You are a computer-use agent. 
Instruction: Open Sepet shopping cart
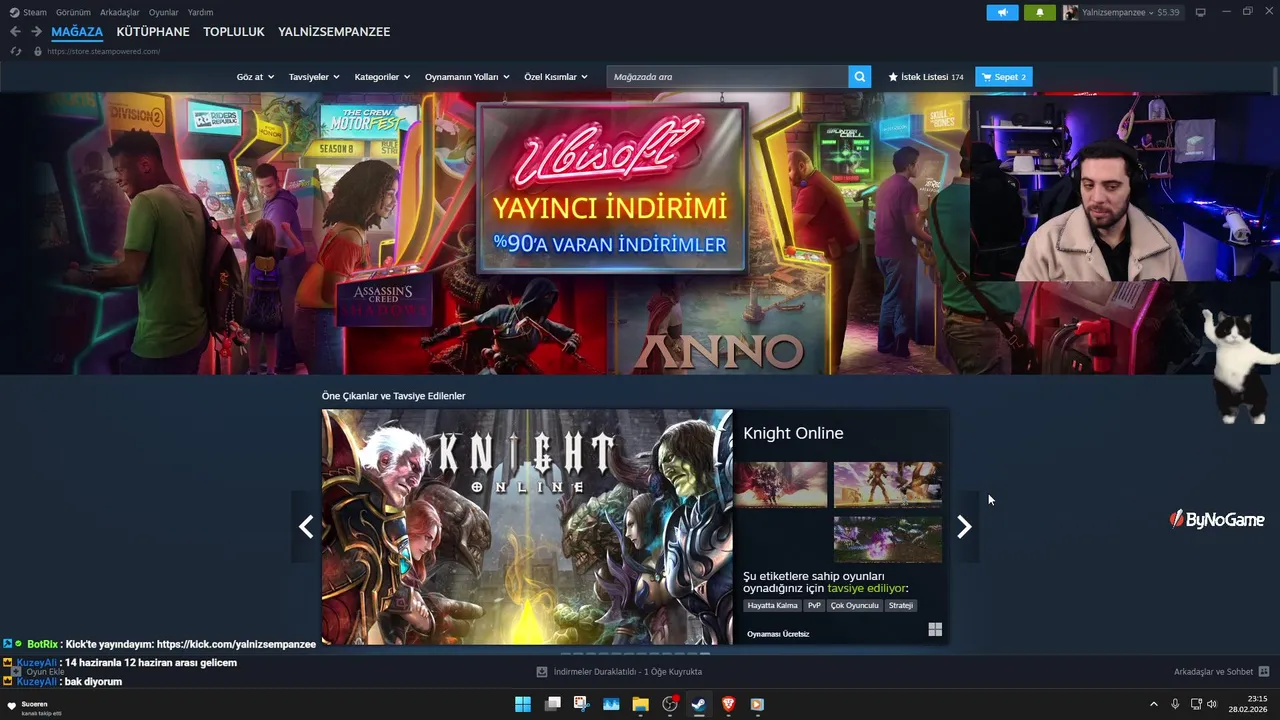pyautogui.click(x=1003, y=77)
